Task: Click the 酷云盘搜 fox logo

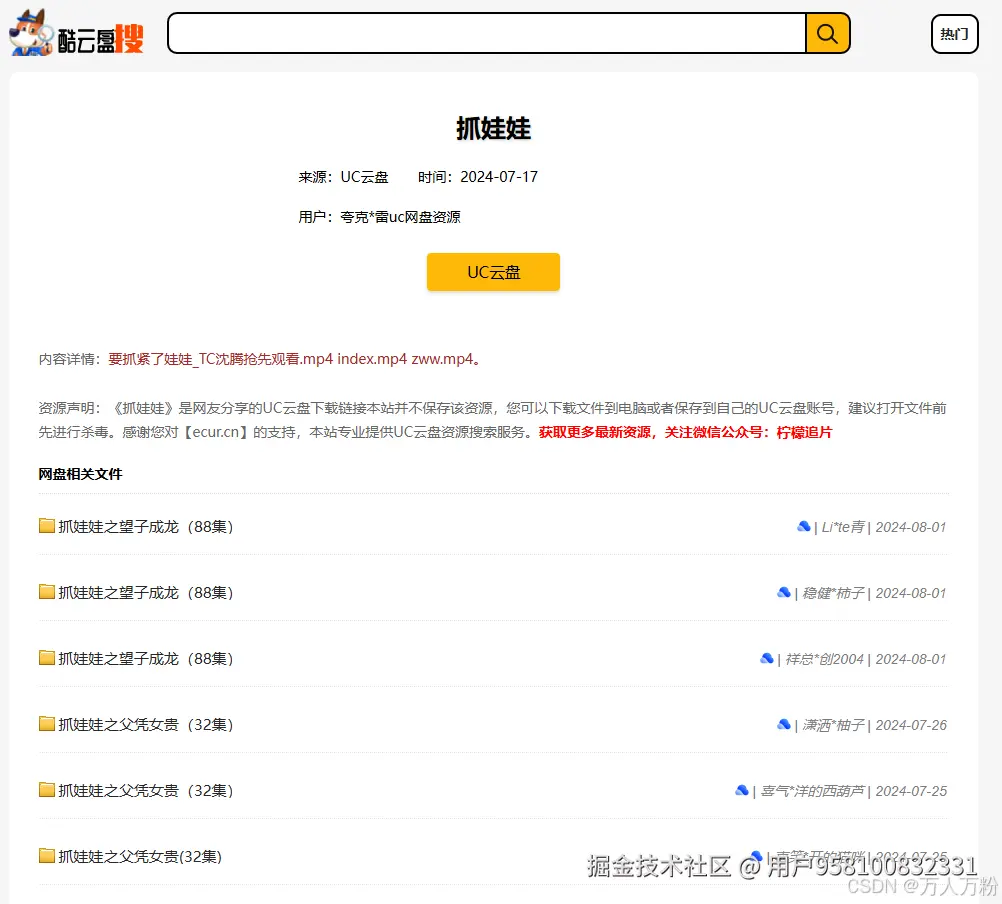Action: [x=76, y=33]
